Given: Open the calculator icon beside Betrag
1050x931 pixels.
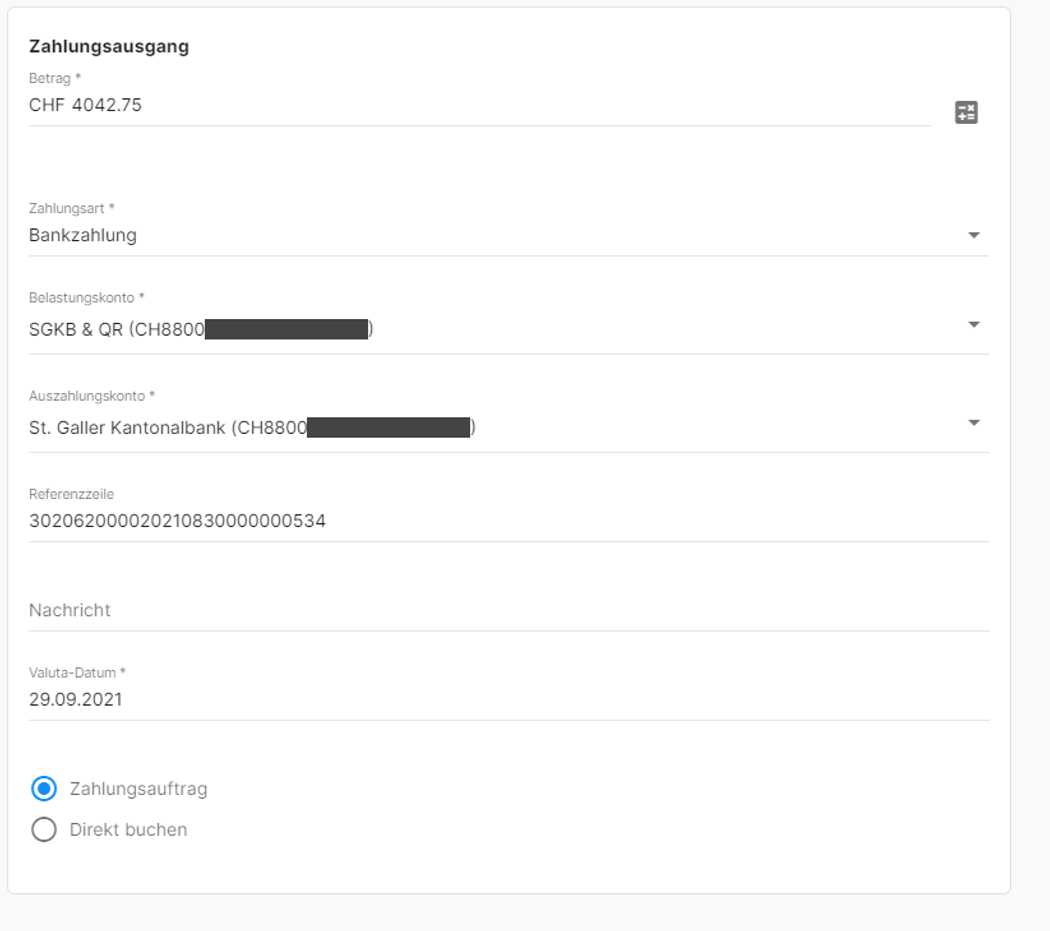Looking at the screenshot, I should [x=966, y=112].
